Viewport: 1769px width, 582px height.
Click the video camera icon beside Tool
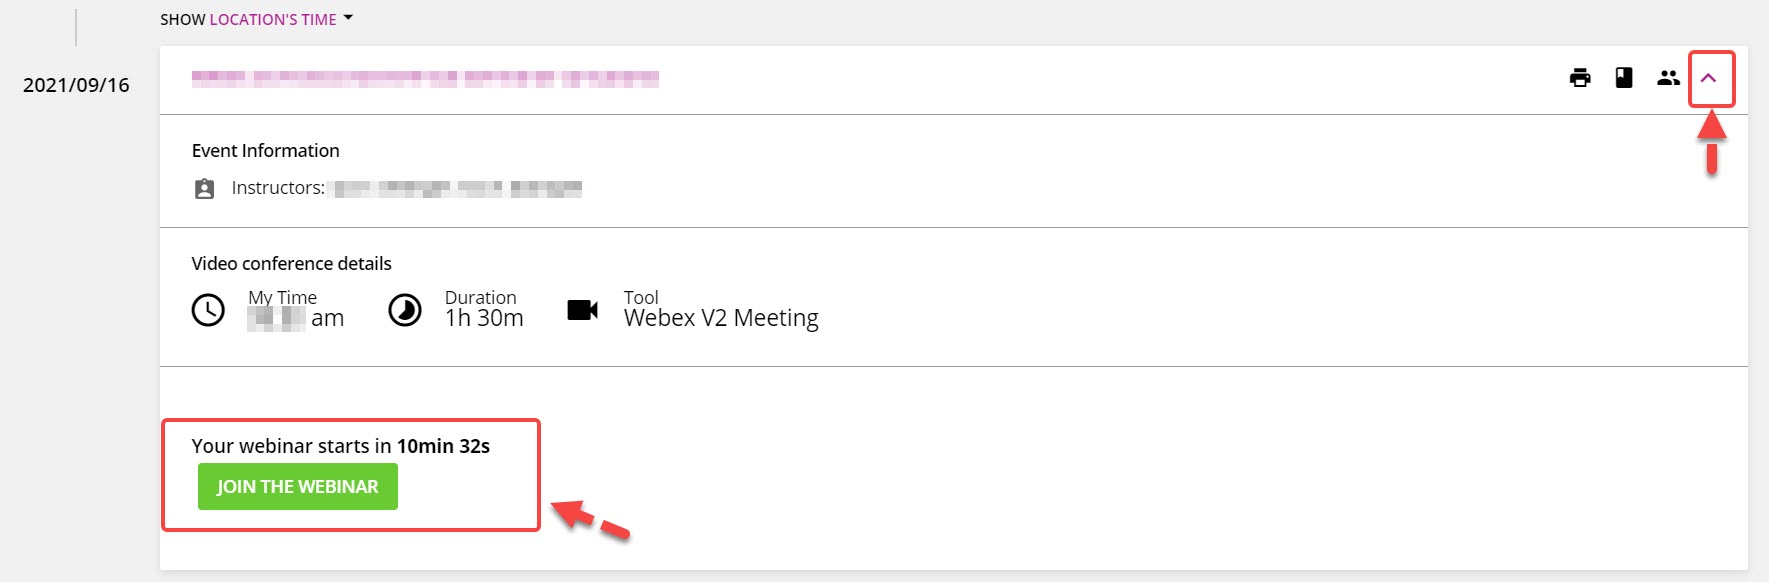tap(582, 310)
